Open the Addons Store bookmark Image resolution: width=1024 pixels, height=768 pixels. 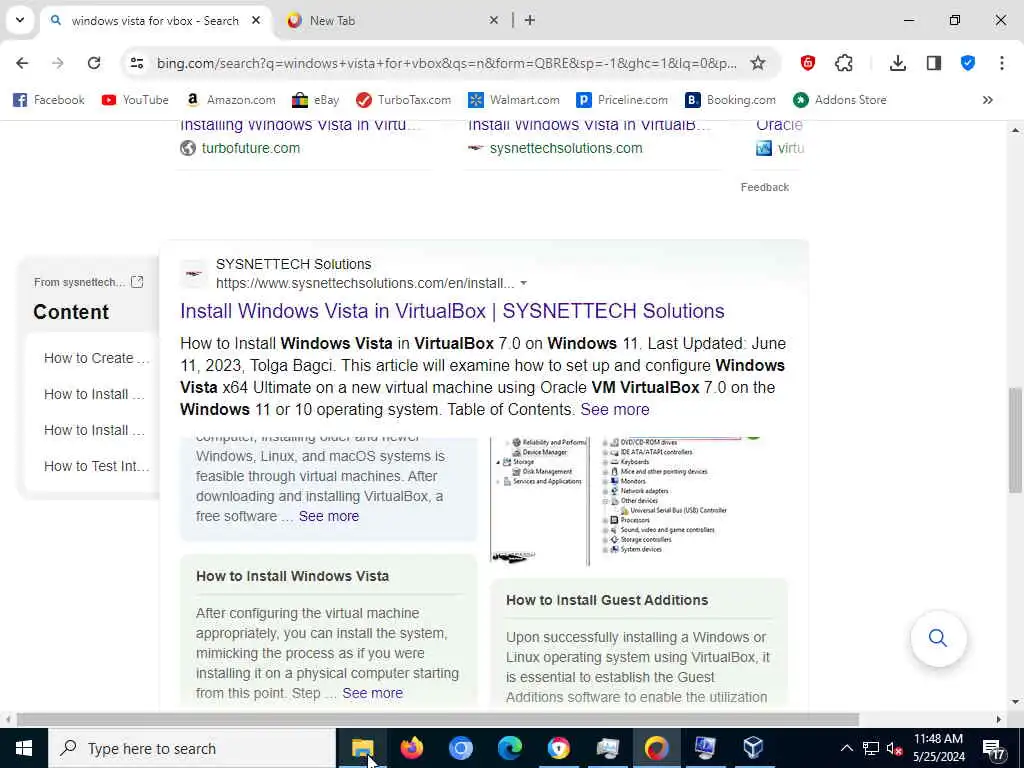click(840, 100)
